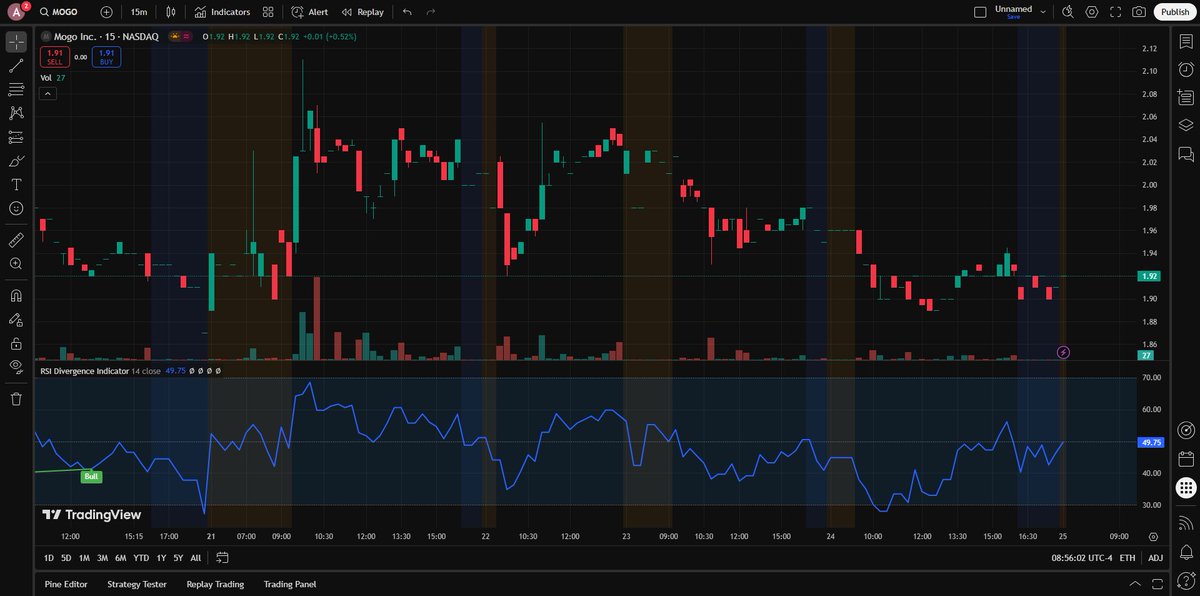Open the candlestick chart type menu
Screen dimensions: 1200x596
[171, 12]
